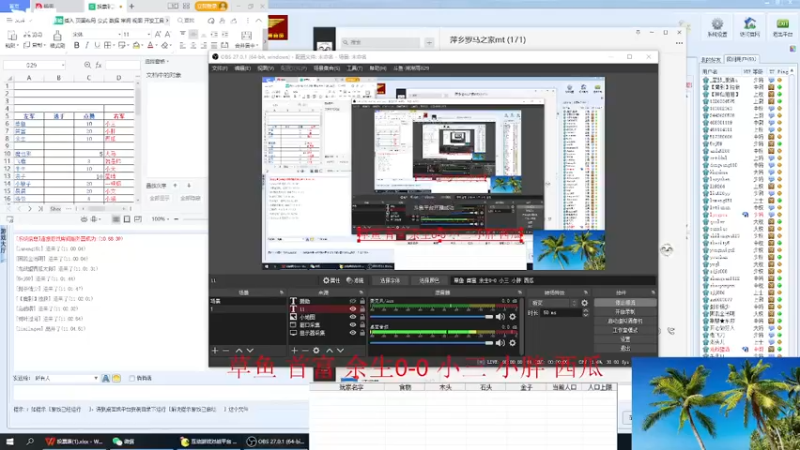The image size is (800, 450).
Task: Open fill color dropdown arrow in WPS
Action: pyautogui.click(x=142, y=45)
